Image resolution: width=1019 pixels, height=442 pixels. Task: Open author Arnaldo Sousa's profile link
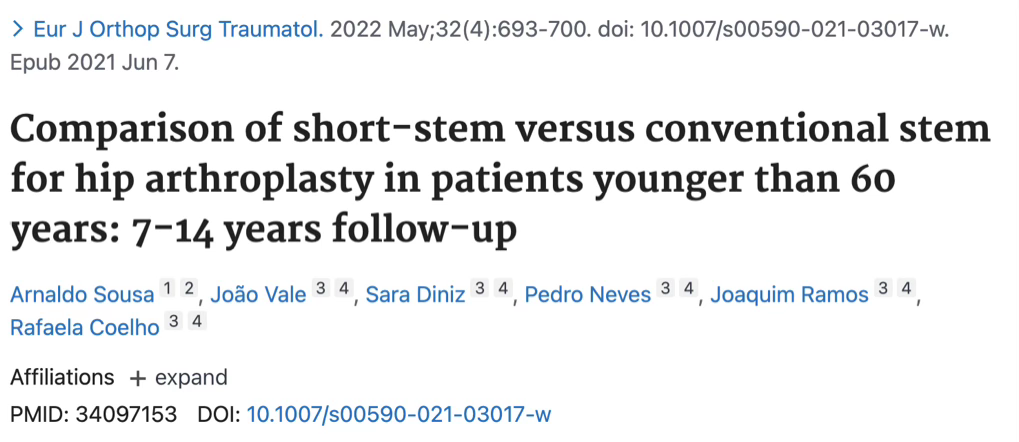(83, 295)
